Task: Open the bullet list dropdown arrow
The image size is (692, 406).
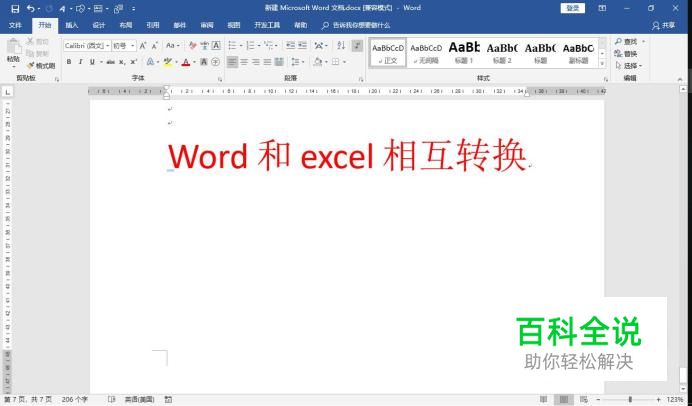Action: coord(241,45)
